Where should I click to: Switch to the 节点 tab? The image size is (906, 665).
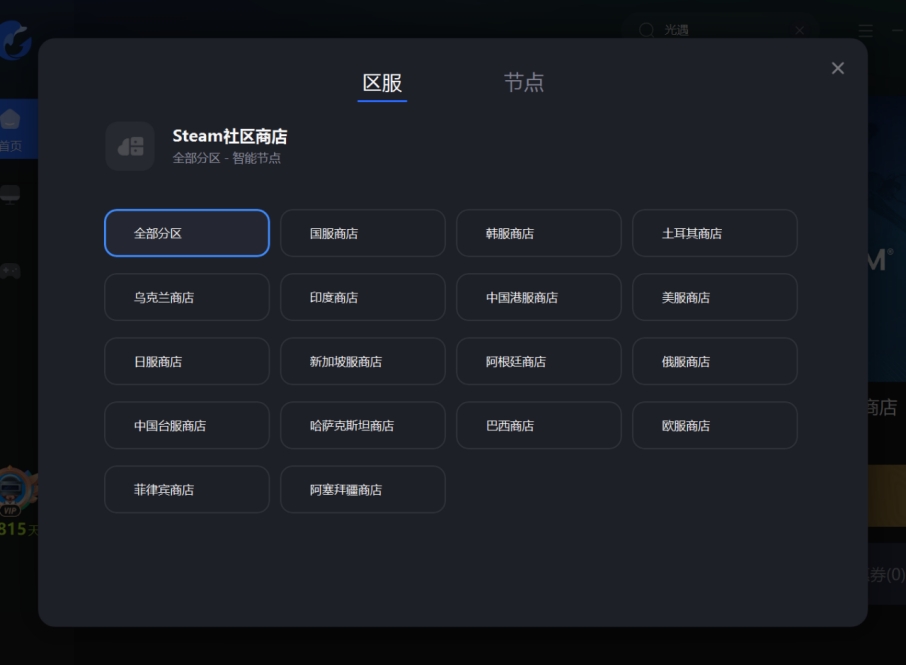point(525,84)
